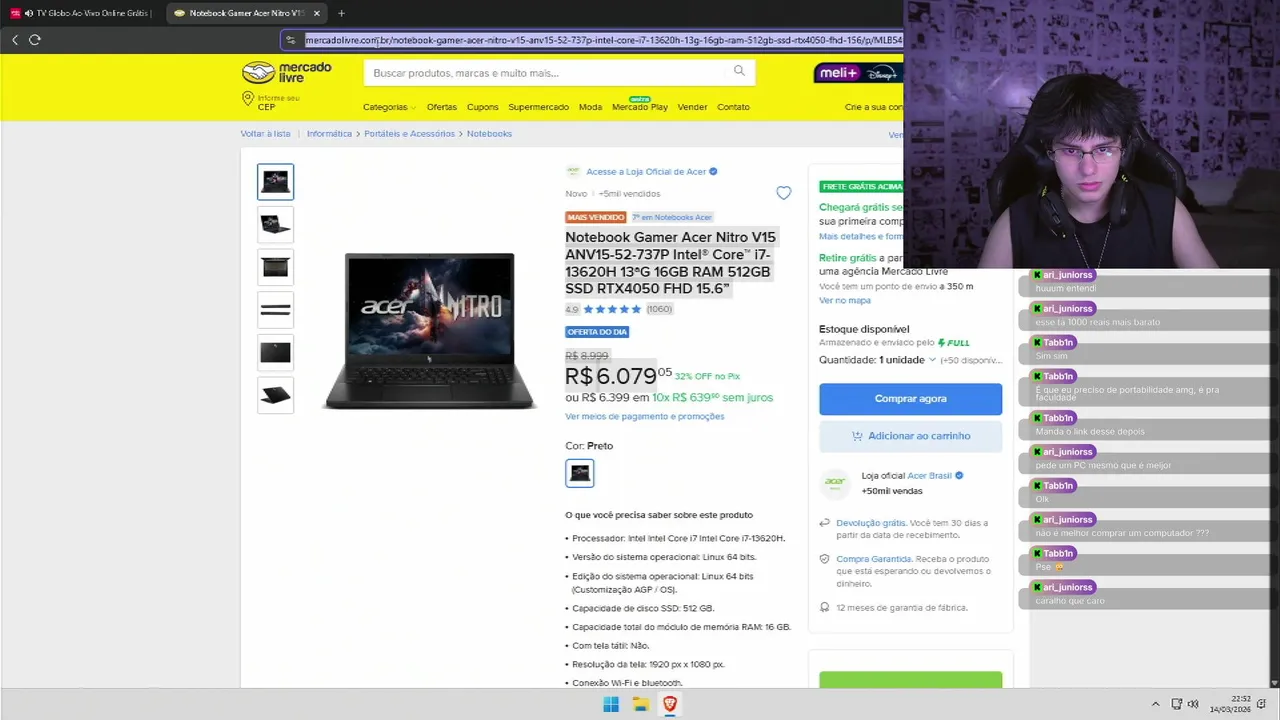The width and height of the screenshot is (1280, 720).
Task: Click Compra Garantida link
Action: click(873, 559)
